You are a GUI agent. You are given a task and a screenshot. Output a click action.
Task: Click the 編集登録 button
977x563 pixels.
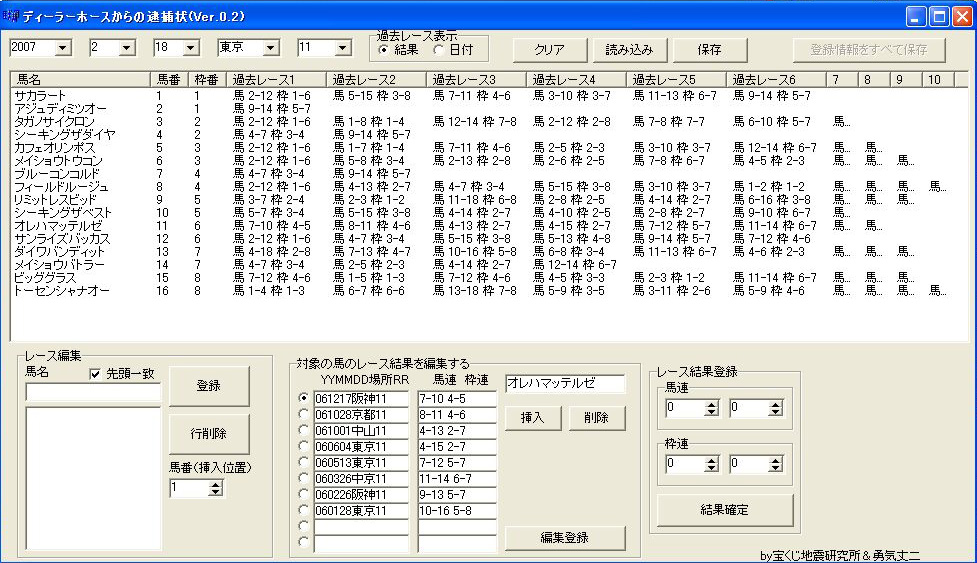(564, 538)
